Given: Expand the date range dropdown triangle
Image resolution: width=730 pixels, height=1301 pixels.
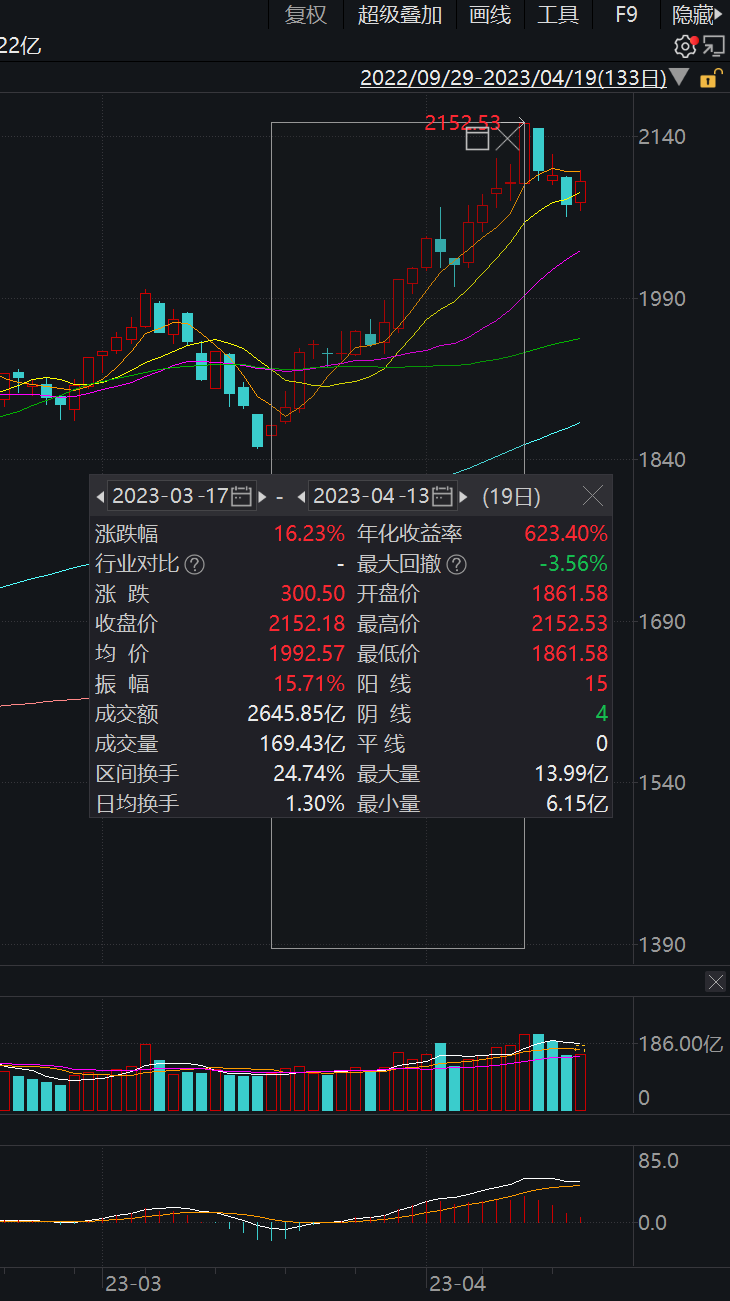Looking at the screenshot, I should coord(680,77).
